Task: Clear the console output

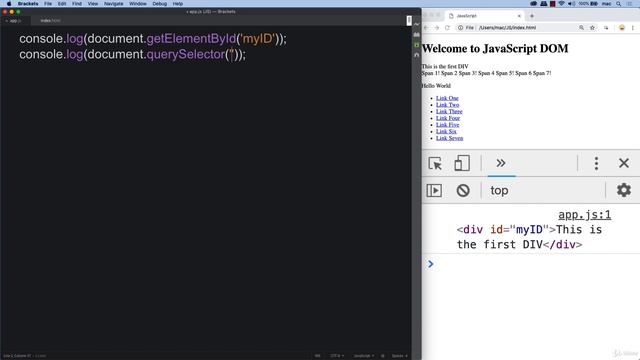Action: coord(463,190)
